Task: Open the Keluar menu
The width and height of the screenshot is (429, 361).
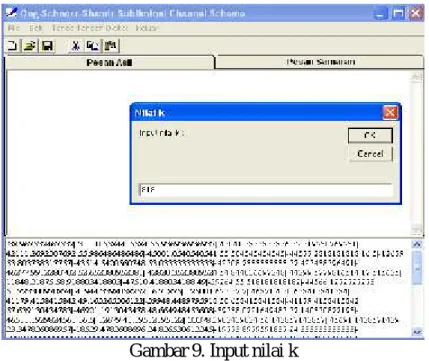Action: click(146, 28)
